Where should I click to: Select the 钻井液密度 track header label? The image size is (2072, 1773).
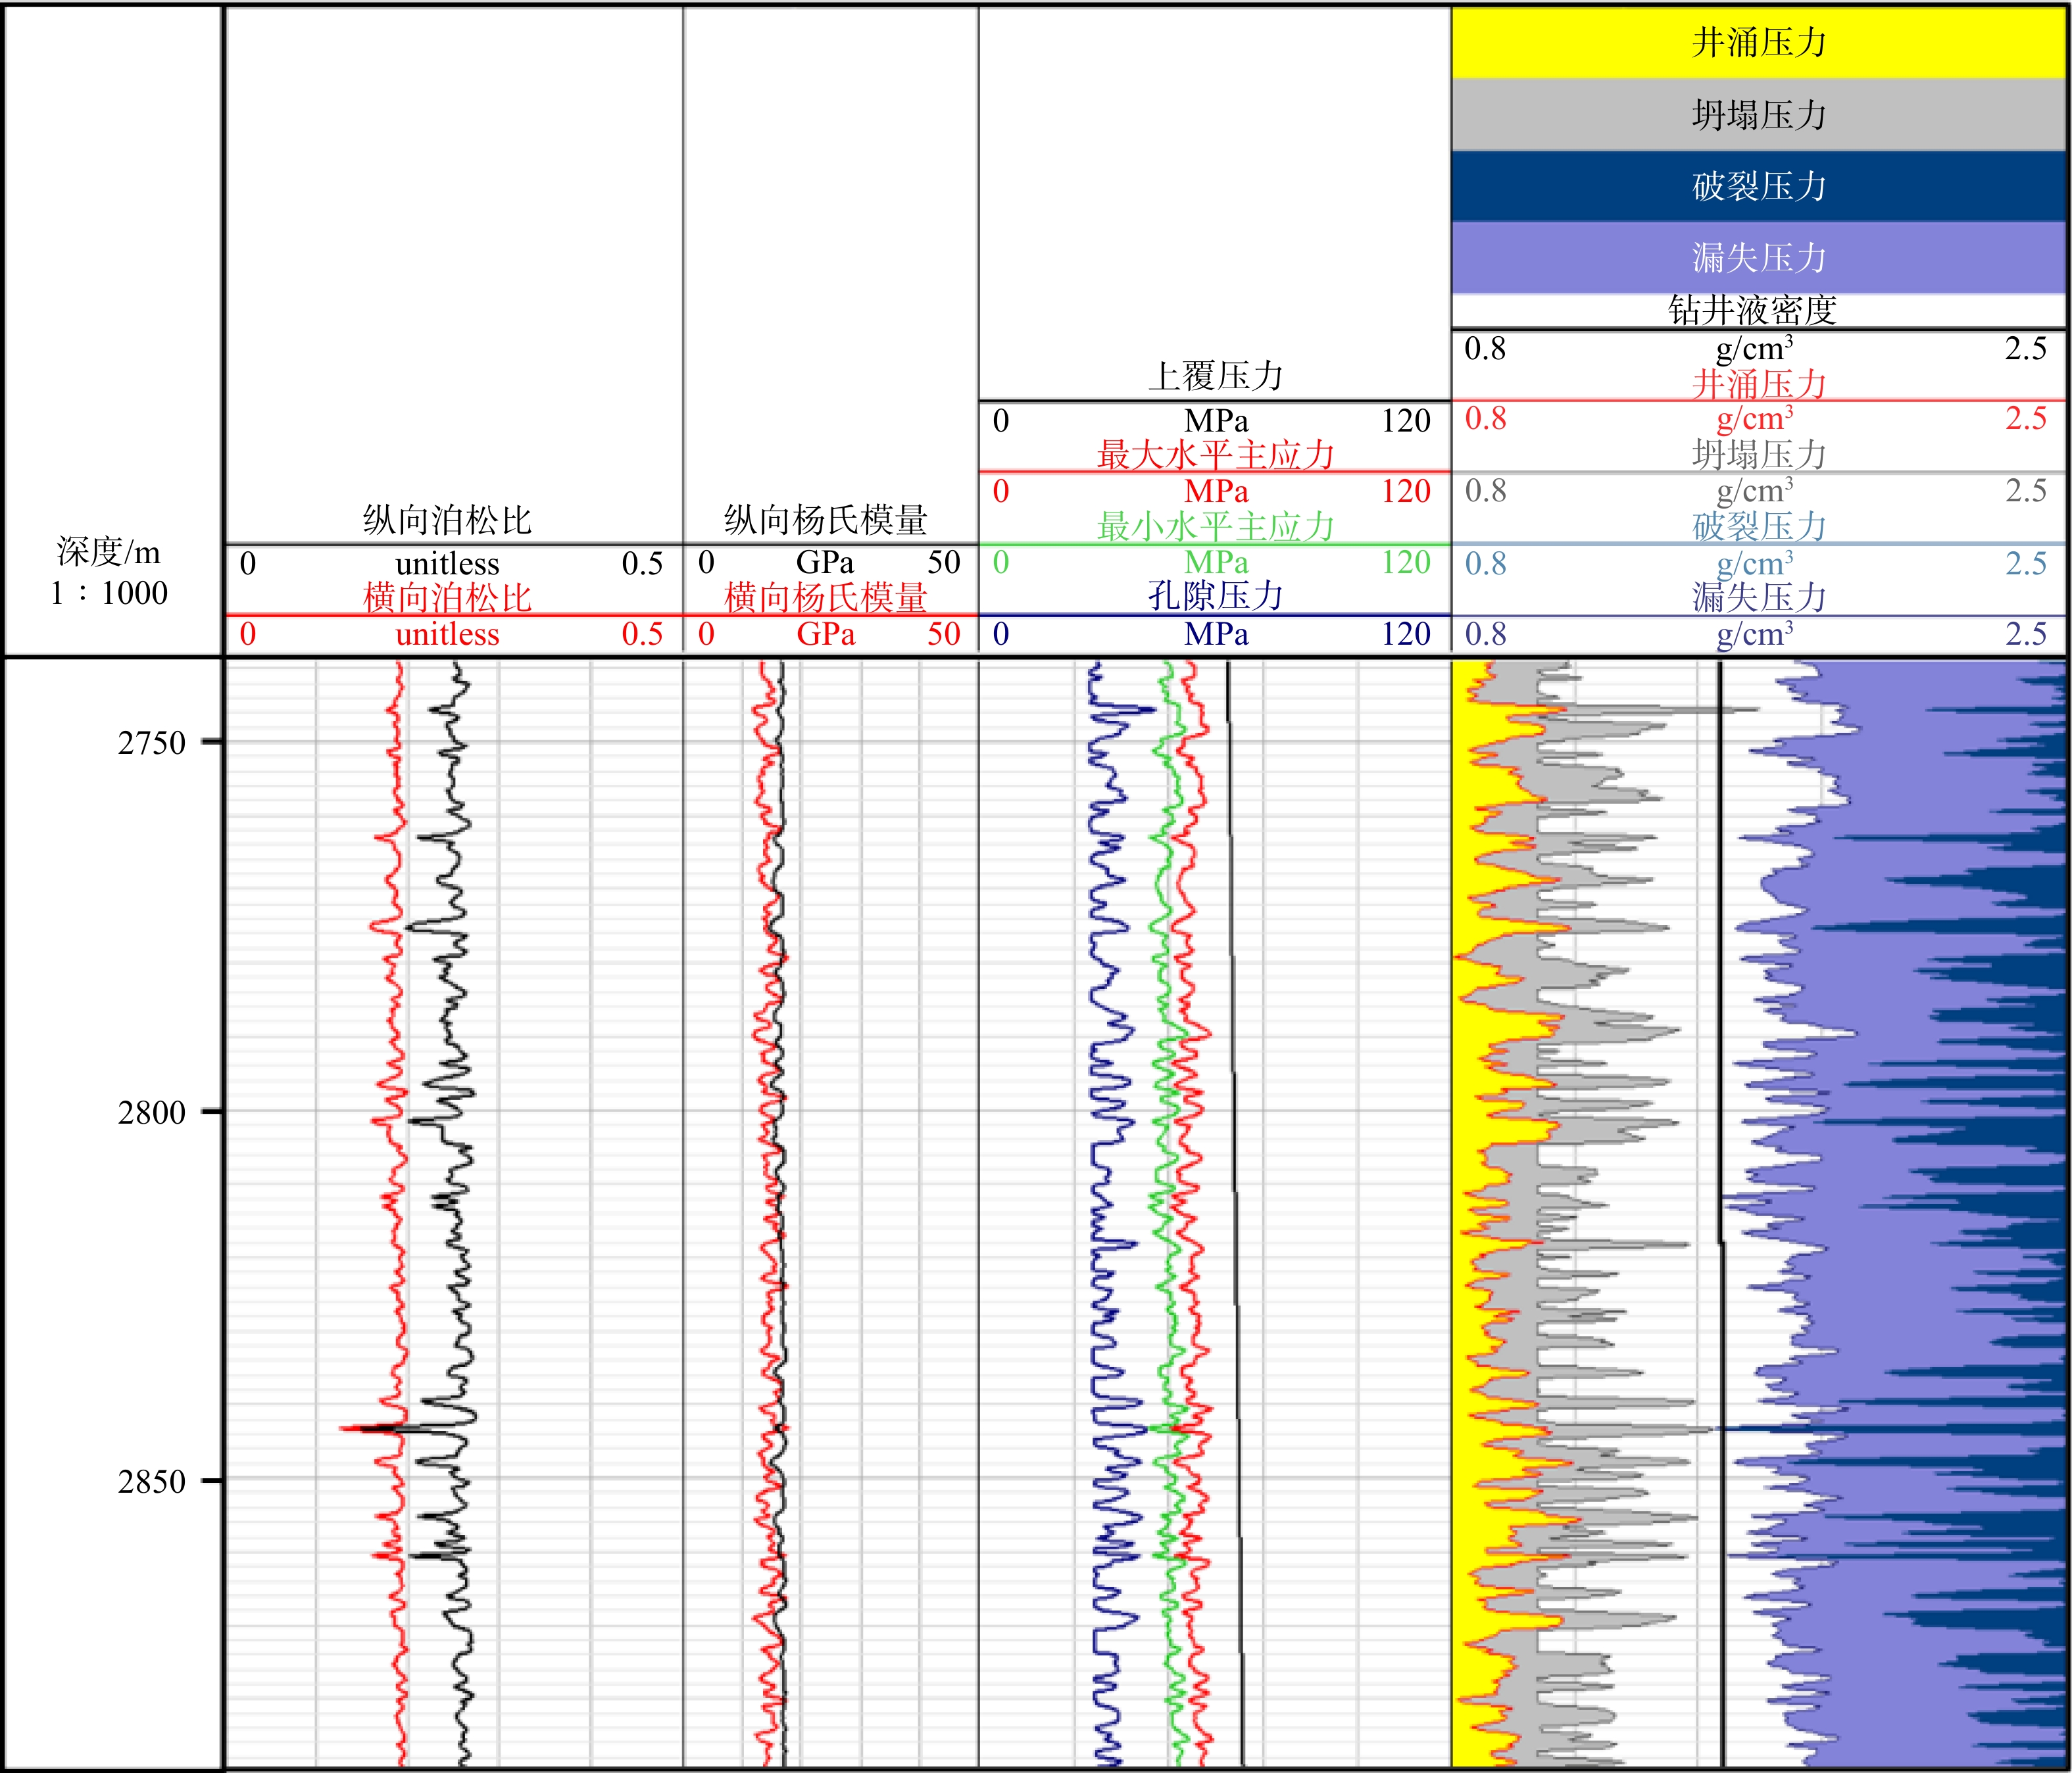[x=1752, y=310]
